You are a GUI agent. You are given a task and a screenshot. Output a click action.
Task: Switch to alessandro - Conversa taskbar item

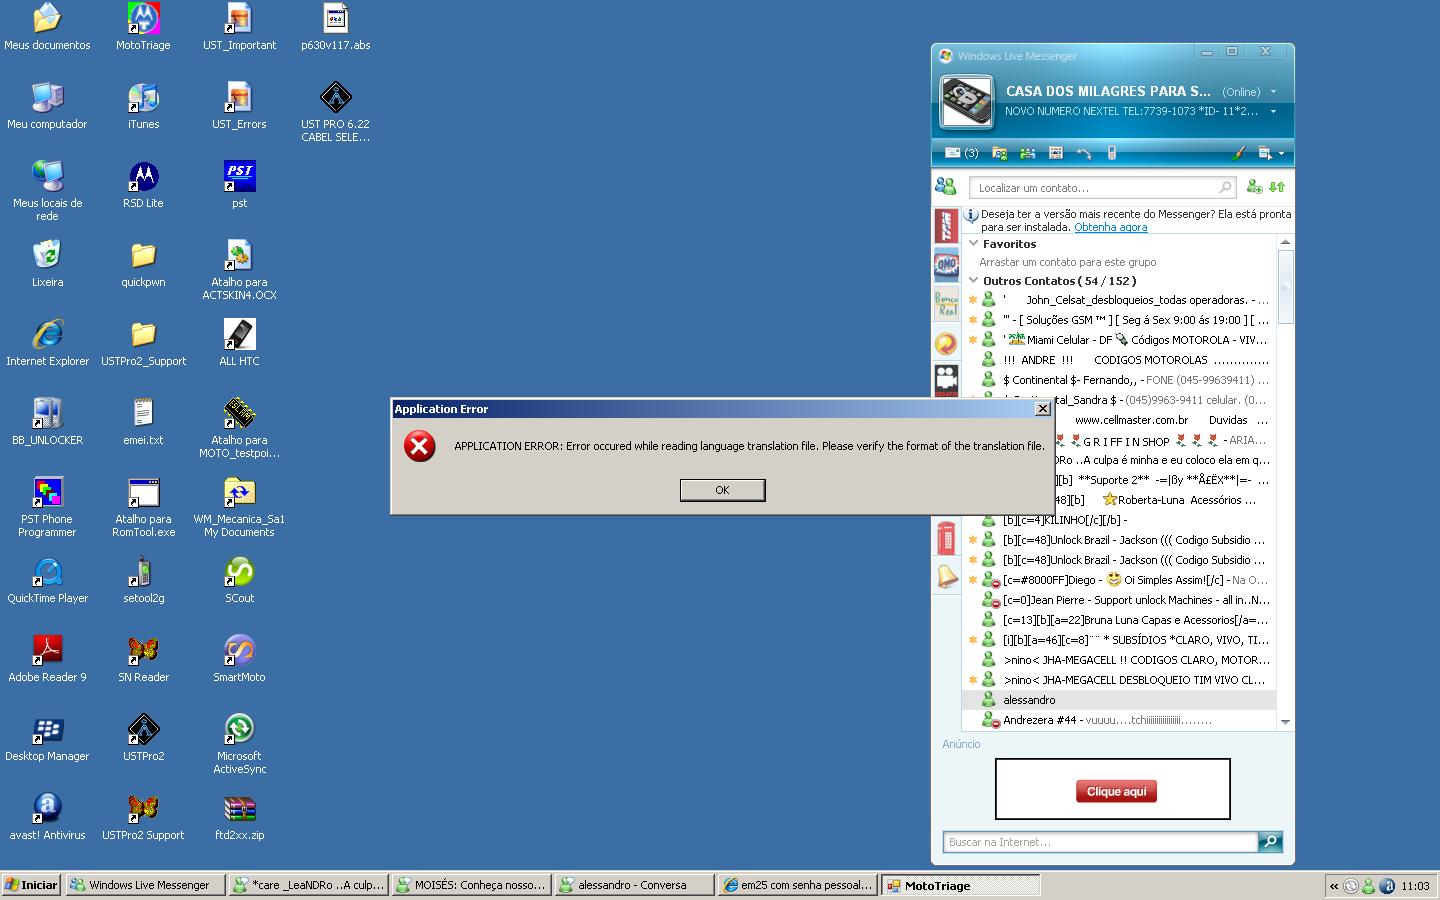tap(633, 885)
